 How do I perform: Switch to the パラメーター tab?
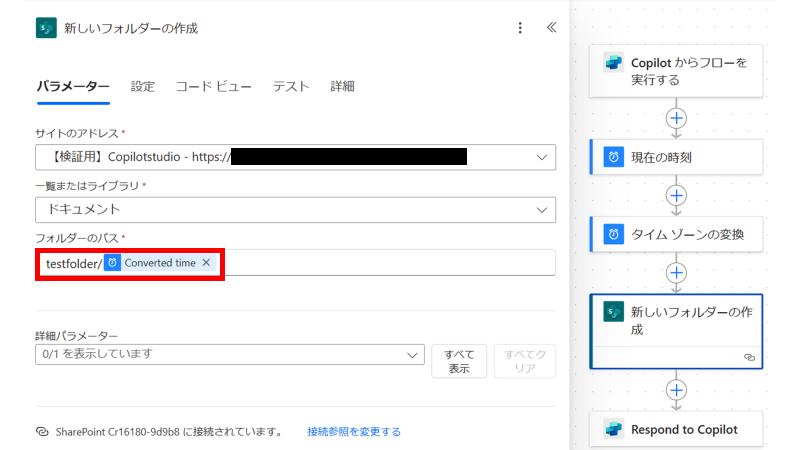pos(73,86)
